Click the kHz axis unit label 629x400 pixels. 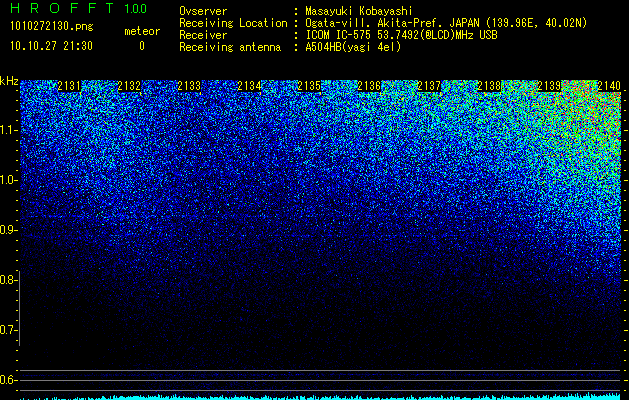coord(9,81)
